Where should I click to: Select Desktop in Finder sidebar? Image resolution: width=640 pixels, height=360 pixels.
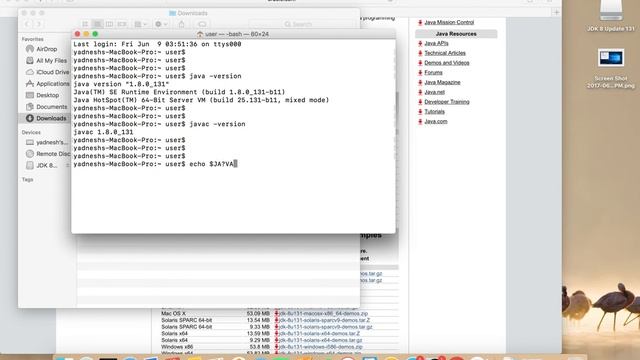pos(47,95)
